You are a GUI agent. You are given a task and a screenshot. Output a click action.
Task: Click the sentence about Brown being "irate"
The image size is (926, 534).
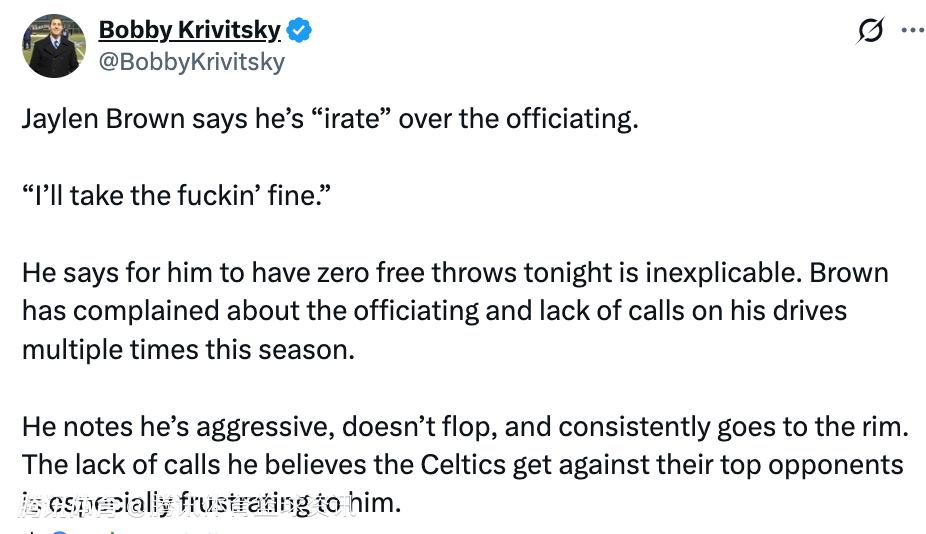(329, 119)
